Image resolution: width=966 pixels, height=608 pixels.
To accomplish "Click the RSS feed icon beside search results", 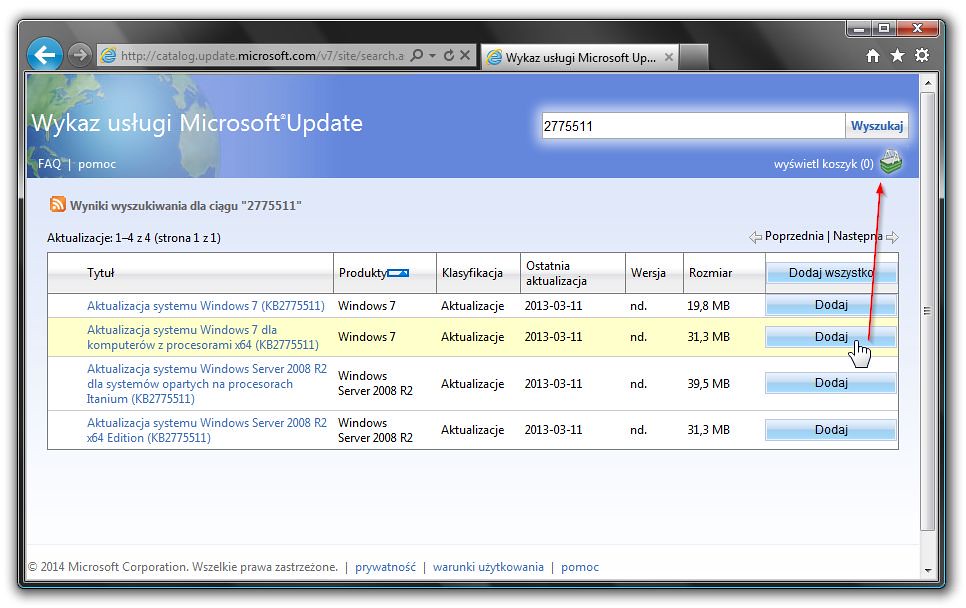I will (x=57, y=204).
